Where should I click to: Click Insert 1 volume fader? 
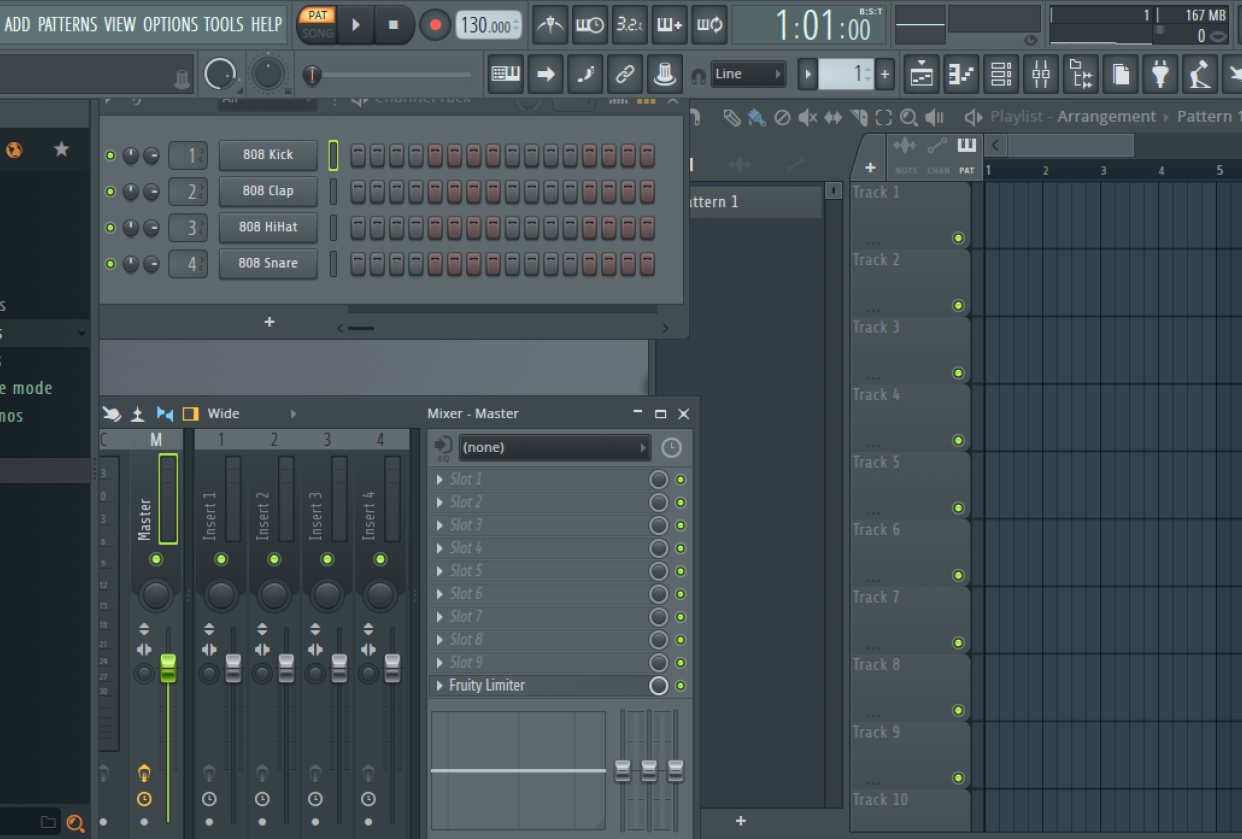tap(233, 668)
